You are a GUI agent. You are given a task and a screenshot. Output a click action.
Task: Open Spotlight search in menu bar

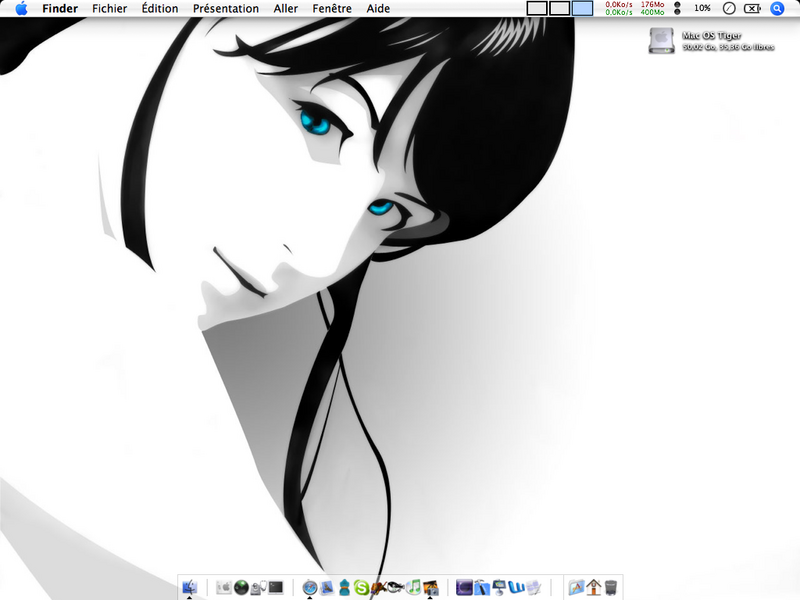point(777,8)
